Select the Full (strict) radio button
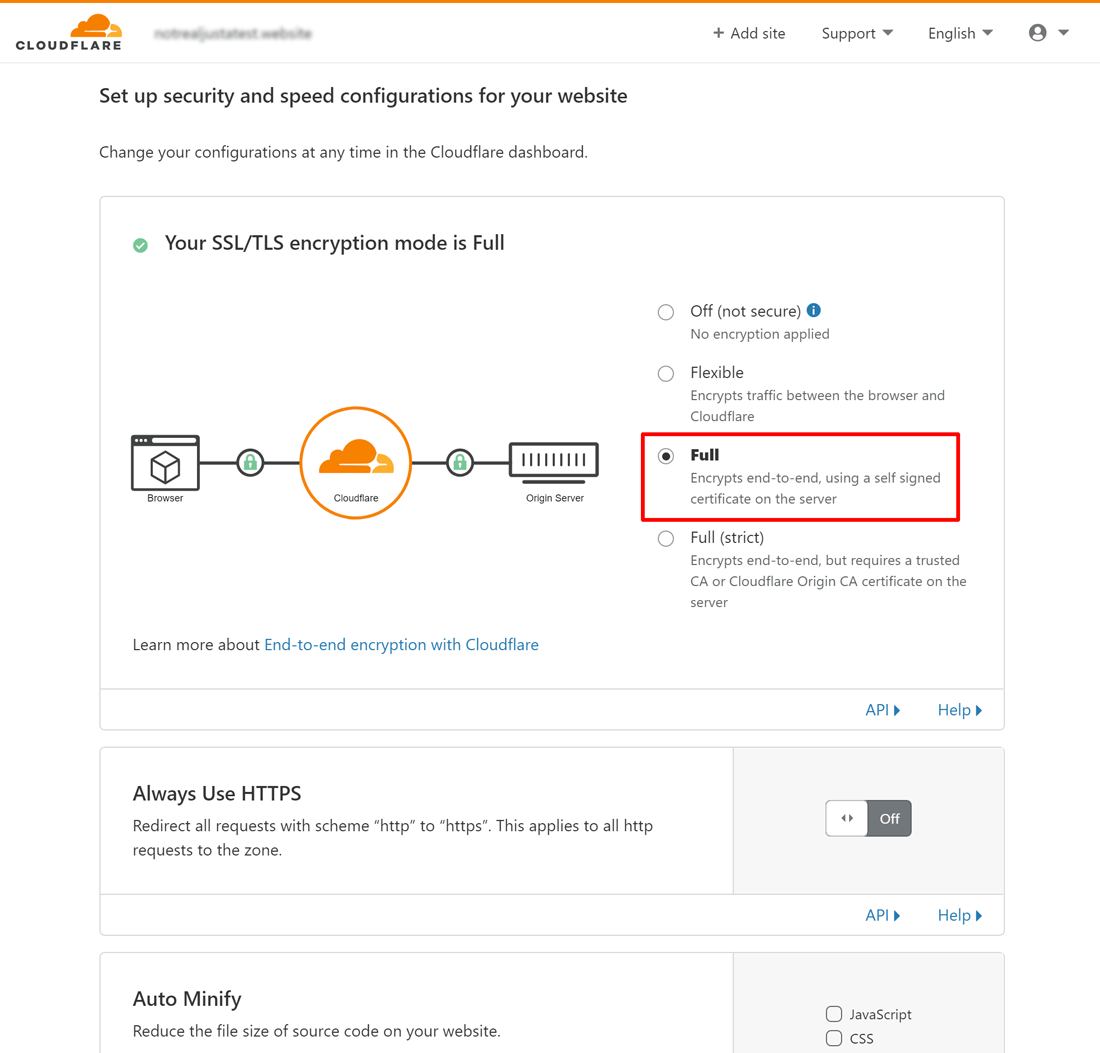Screen dimensions: 1100x1053 [x=666, y=538]
